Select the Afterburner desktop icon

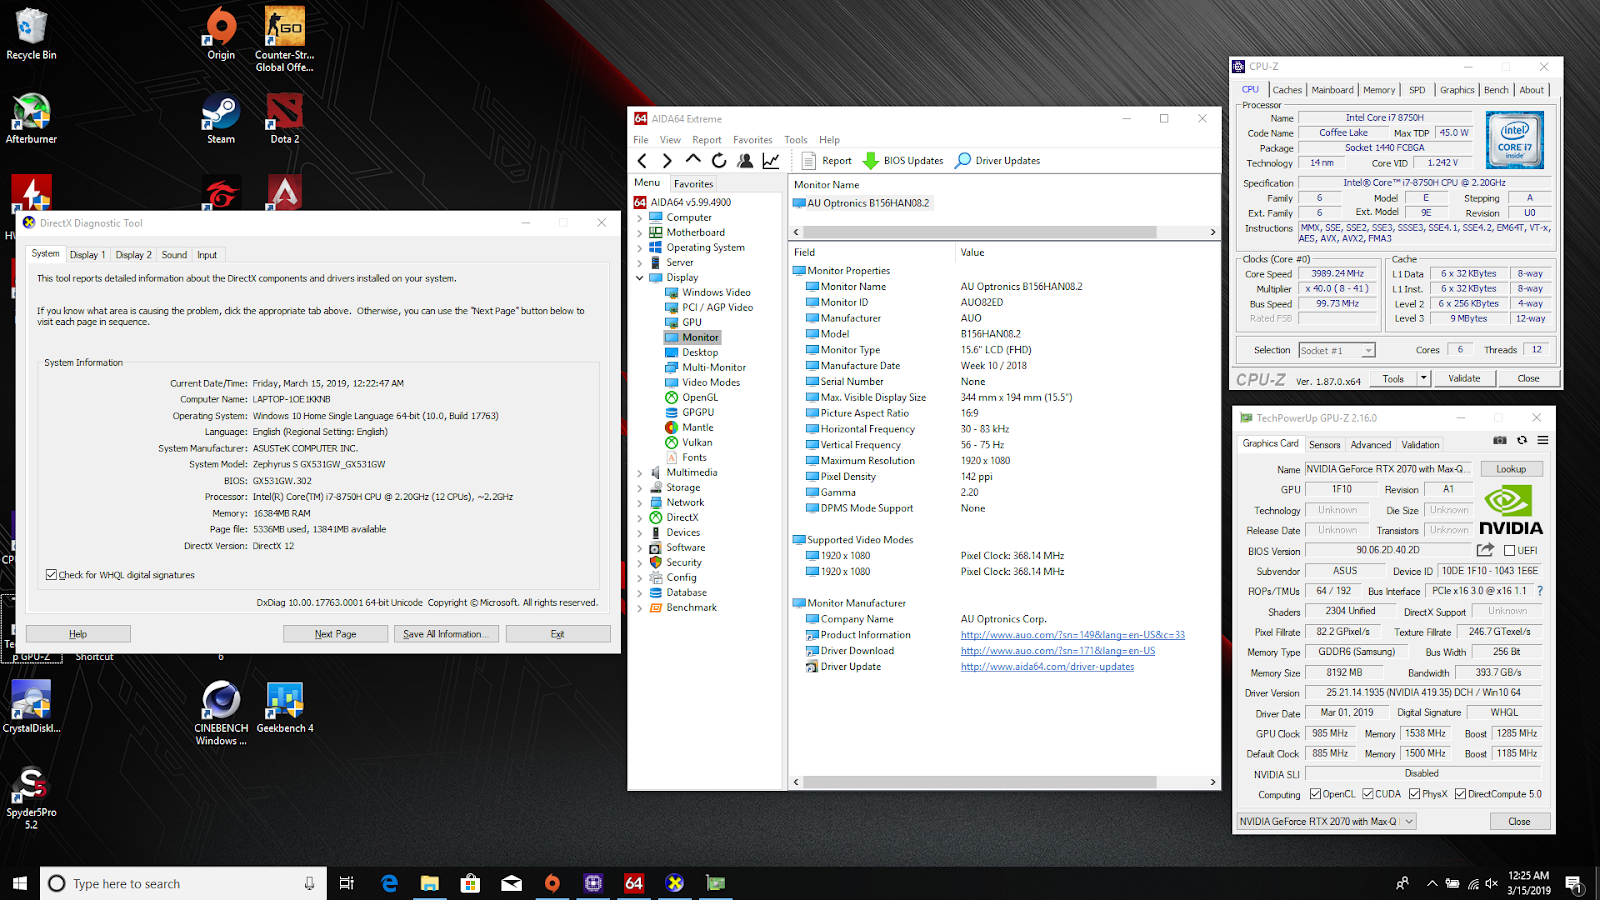point(31,118)
